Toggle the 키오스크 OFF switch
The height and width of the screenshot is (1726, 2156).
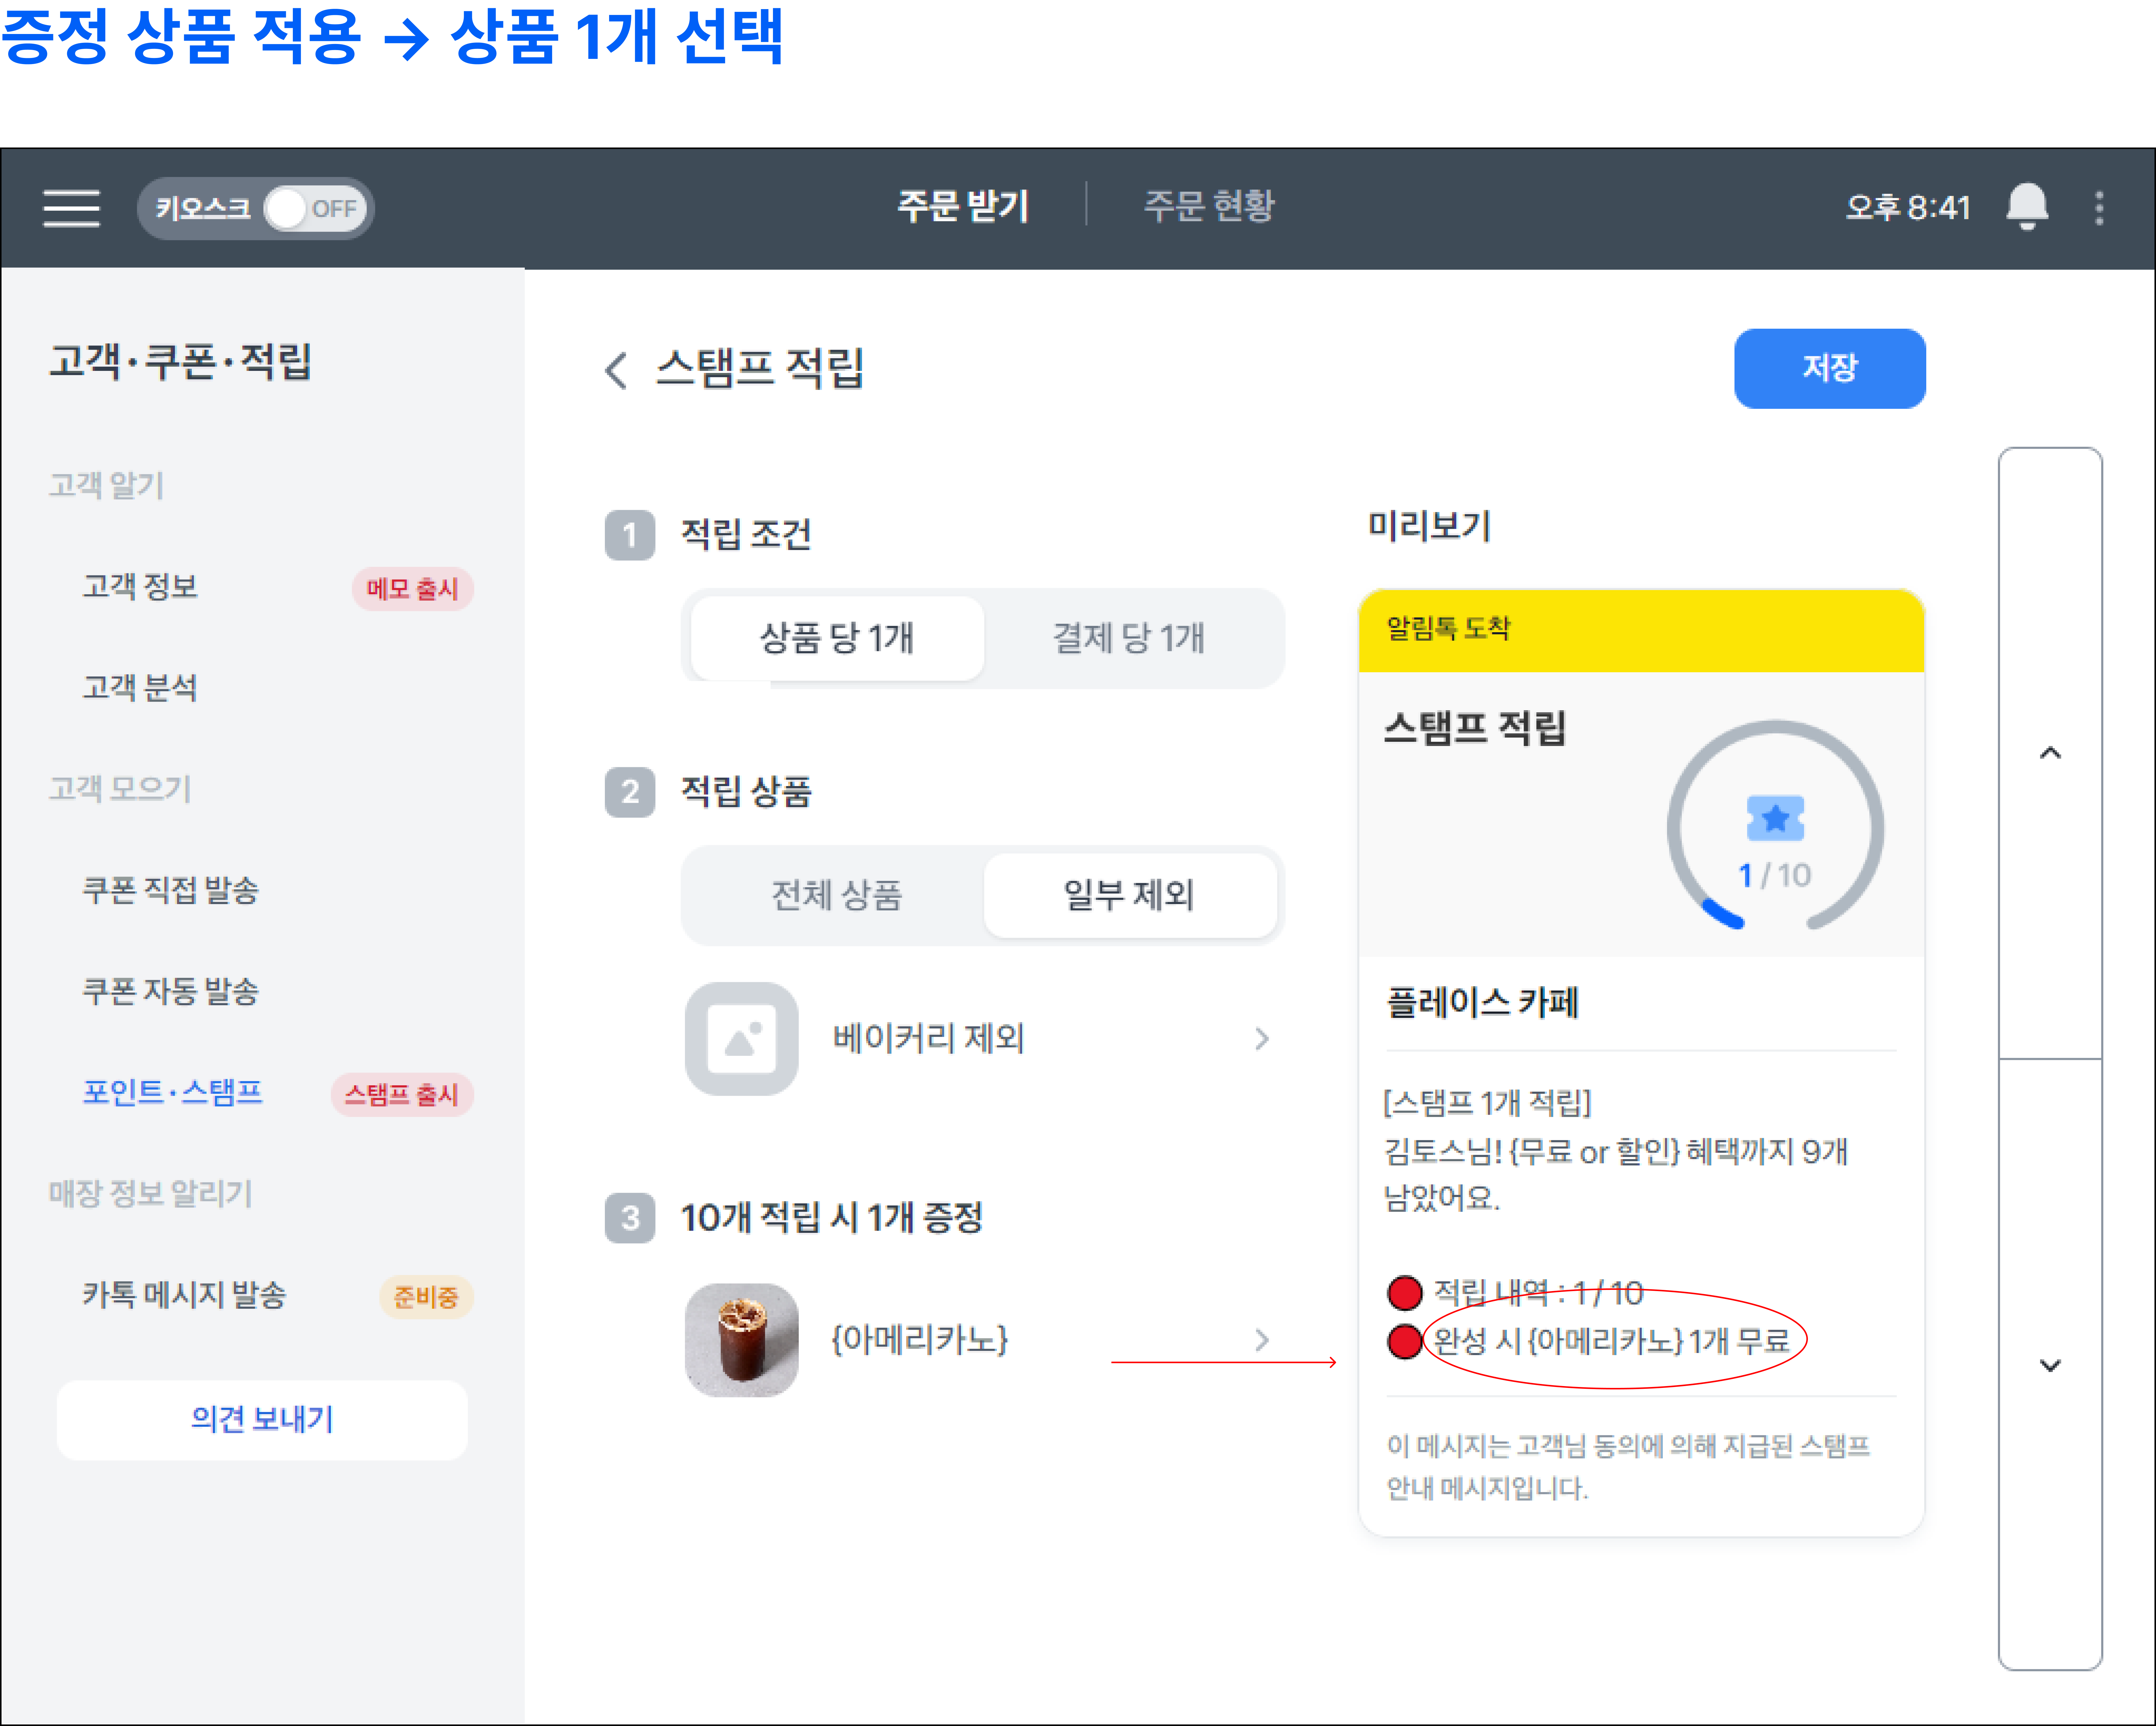click(x=315, y=208)
